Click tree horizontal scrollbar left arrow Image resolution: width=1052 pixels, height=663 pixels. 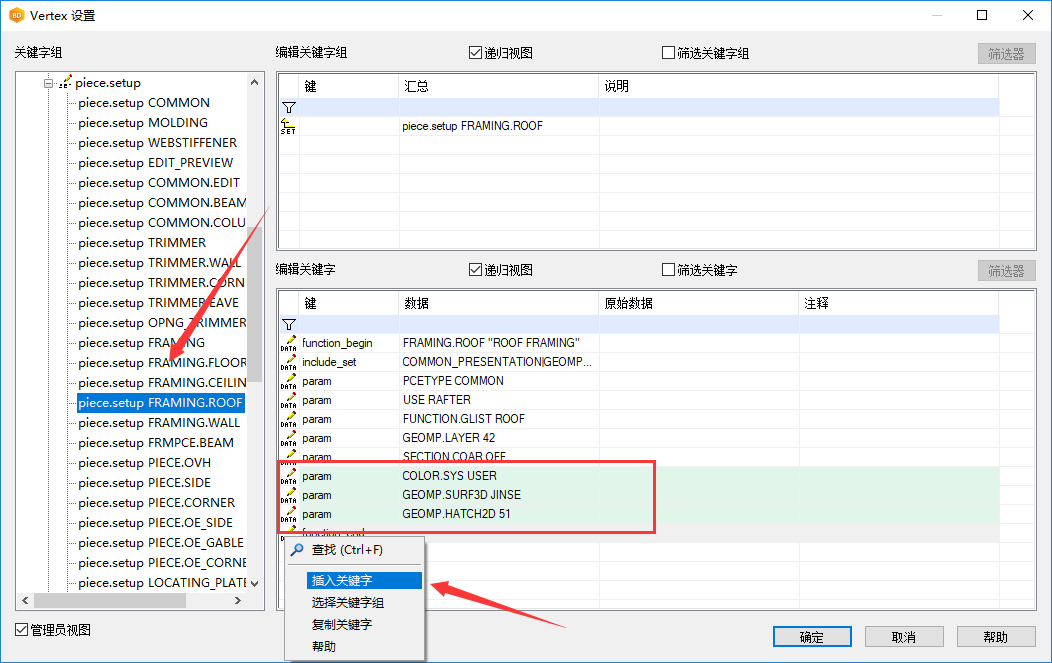click(x=25, y=601)
